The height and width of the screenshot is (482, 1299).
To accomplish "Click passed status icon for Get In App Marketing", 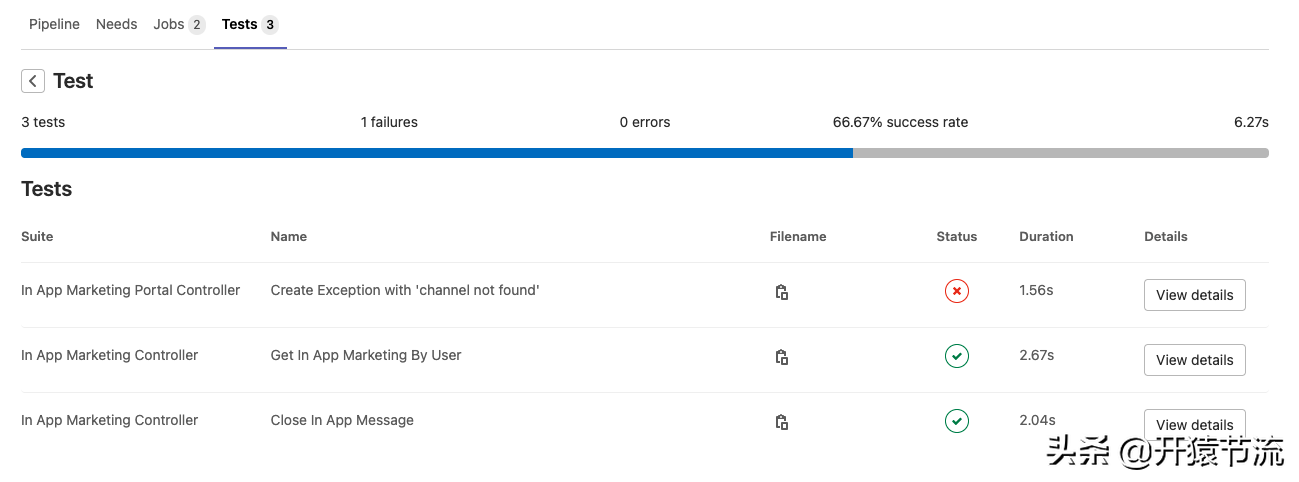I will (957, 356).
